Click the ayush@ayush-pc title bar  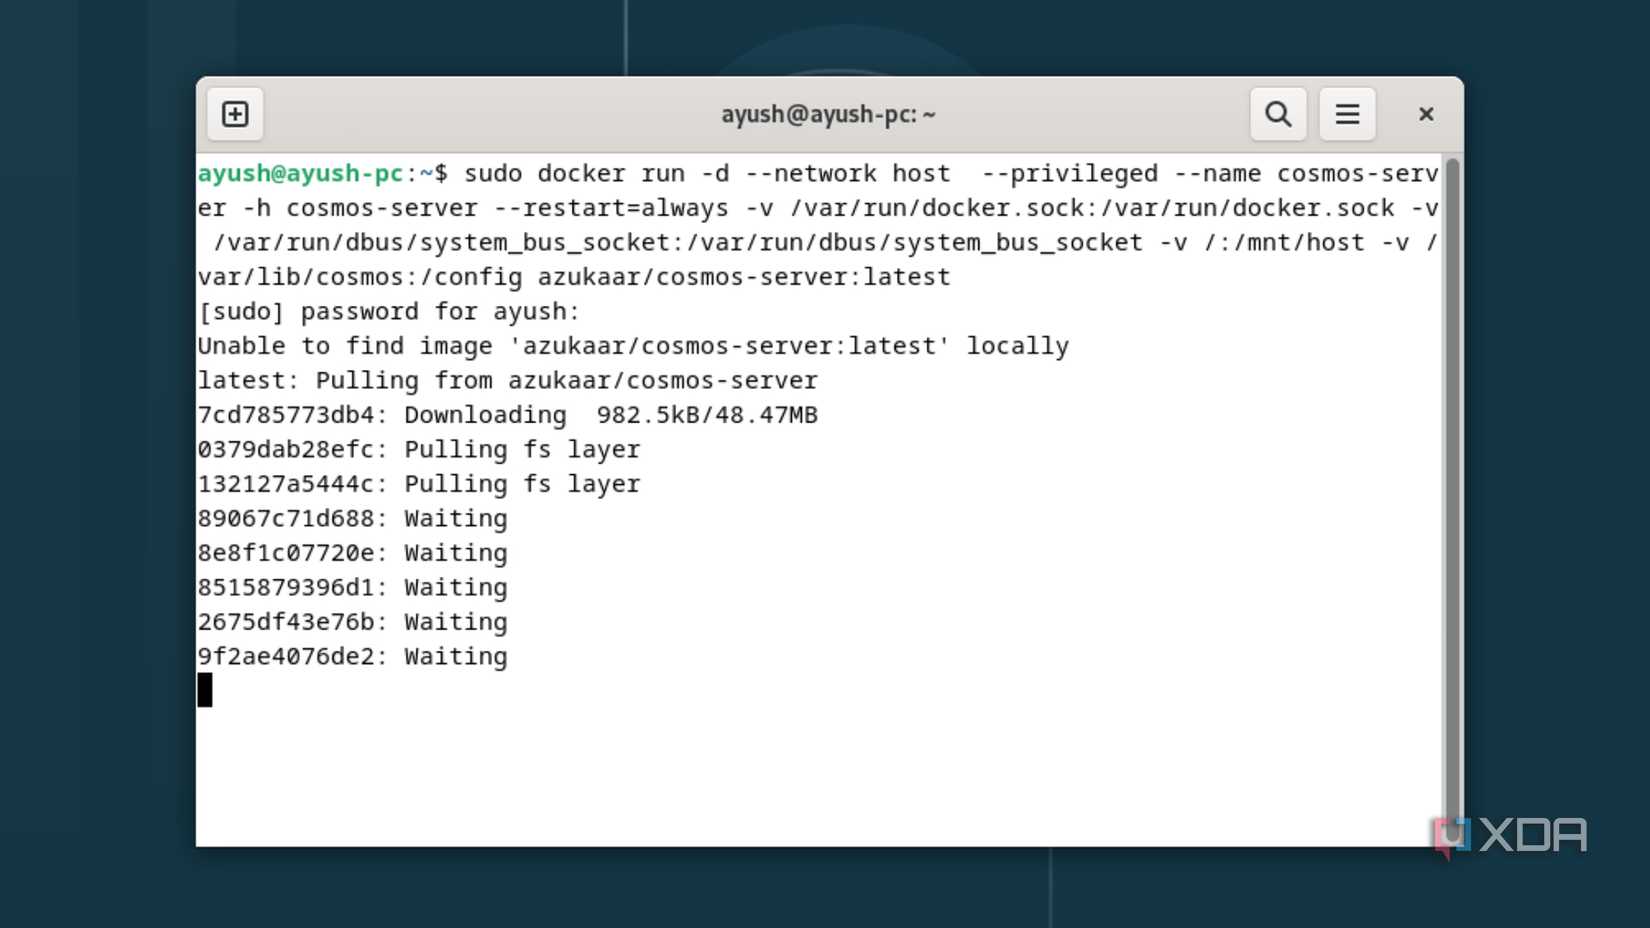click(828, 114)
